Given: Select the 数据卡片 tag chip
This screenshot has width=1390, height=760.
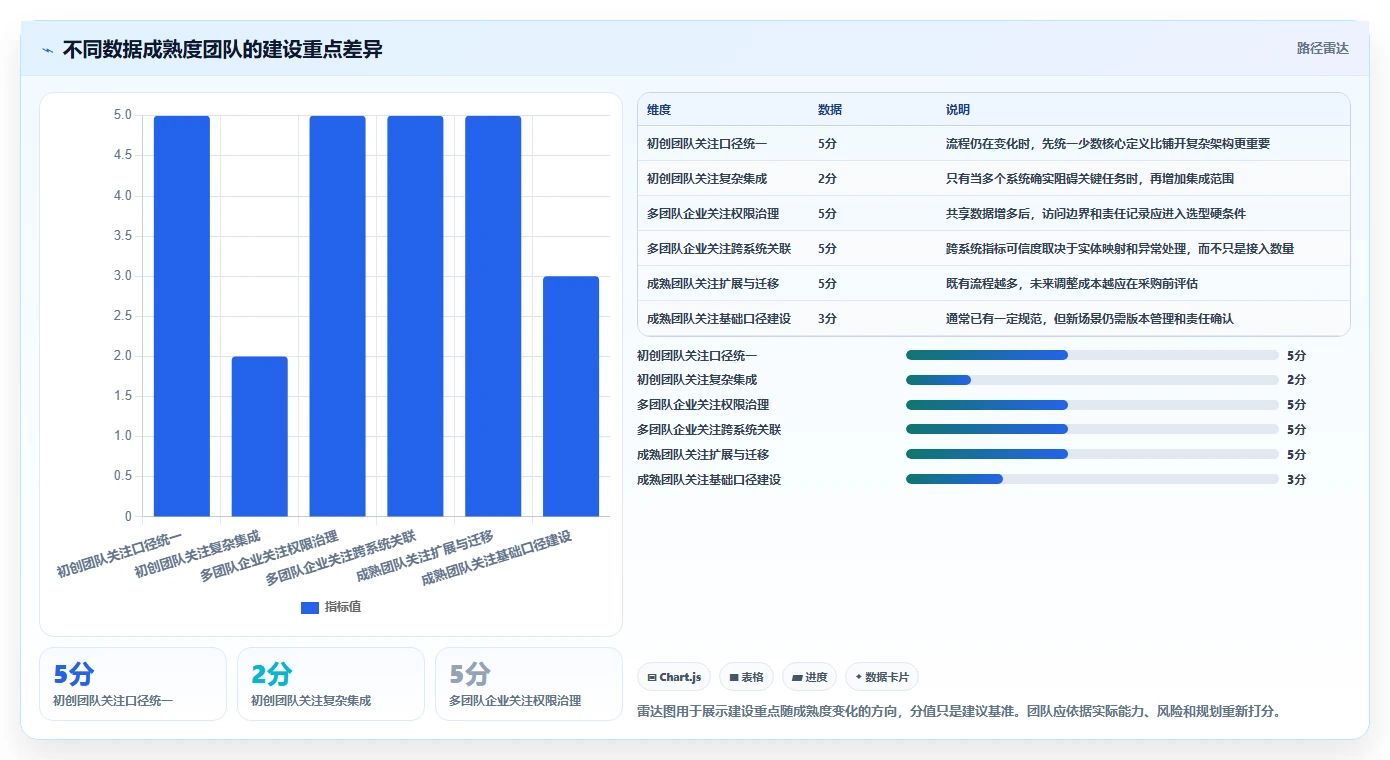Looking at the screenshot, I should (881, 677).
